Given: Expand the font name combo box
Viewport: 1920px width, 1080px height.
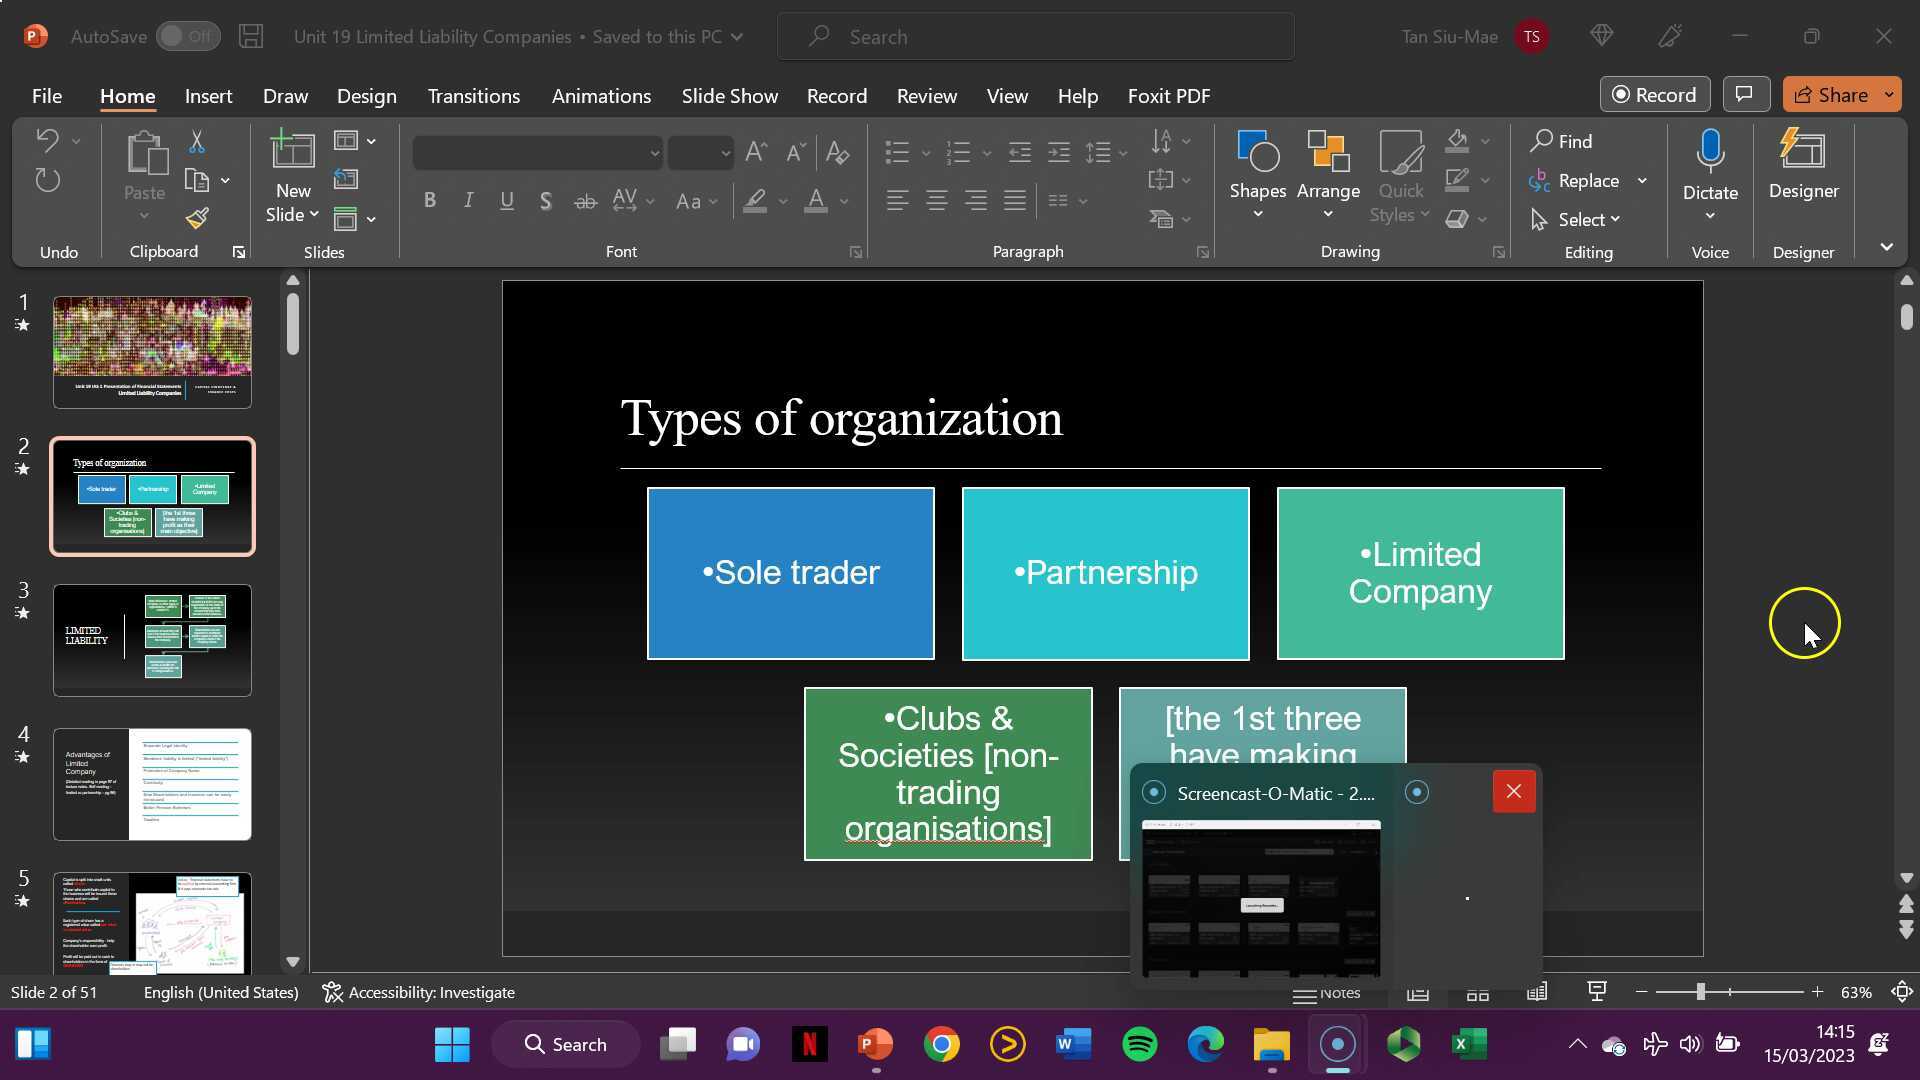Looking at the screenshot, I should point(654,153).
